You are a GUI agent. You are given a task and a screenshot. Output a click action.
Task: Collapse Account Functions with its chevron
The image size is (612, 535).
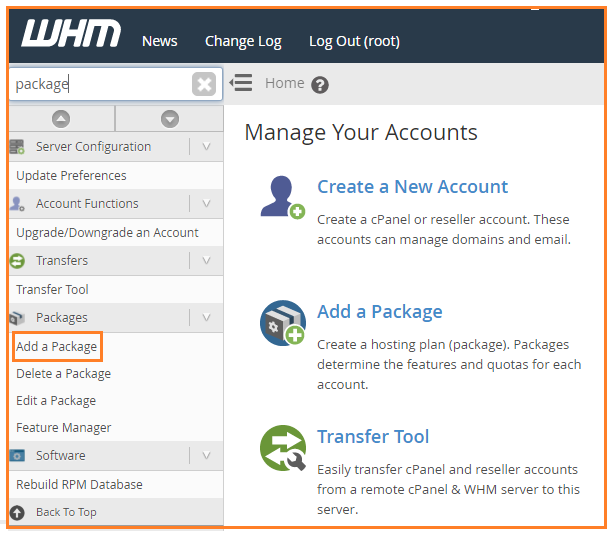pos(206,204)
